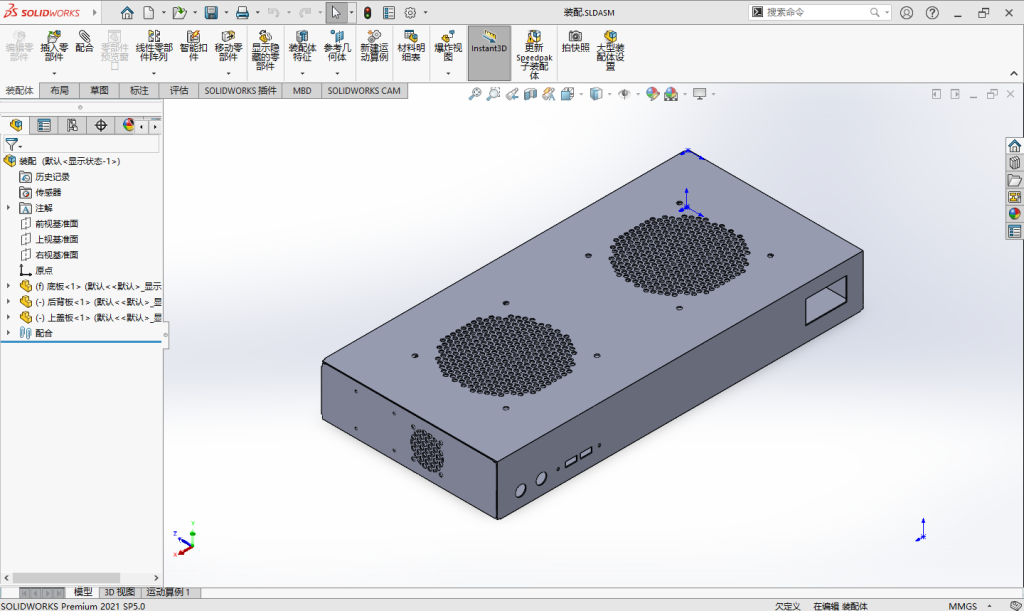Viewport: 1024px width, 611px height.
Task: Open the Section View tool
Action: pyautogui.click(x=530, y=94)
